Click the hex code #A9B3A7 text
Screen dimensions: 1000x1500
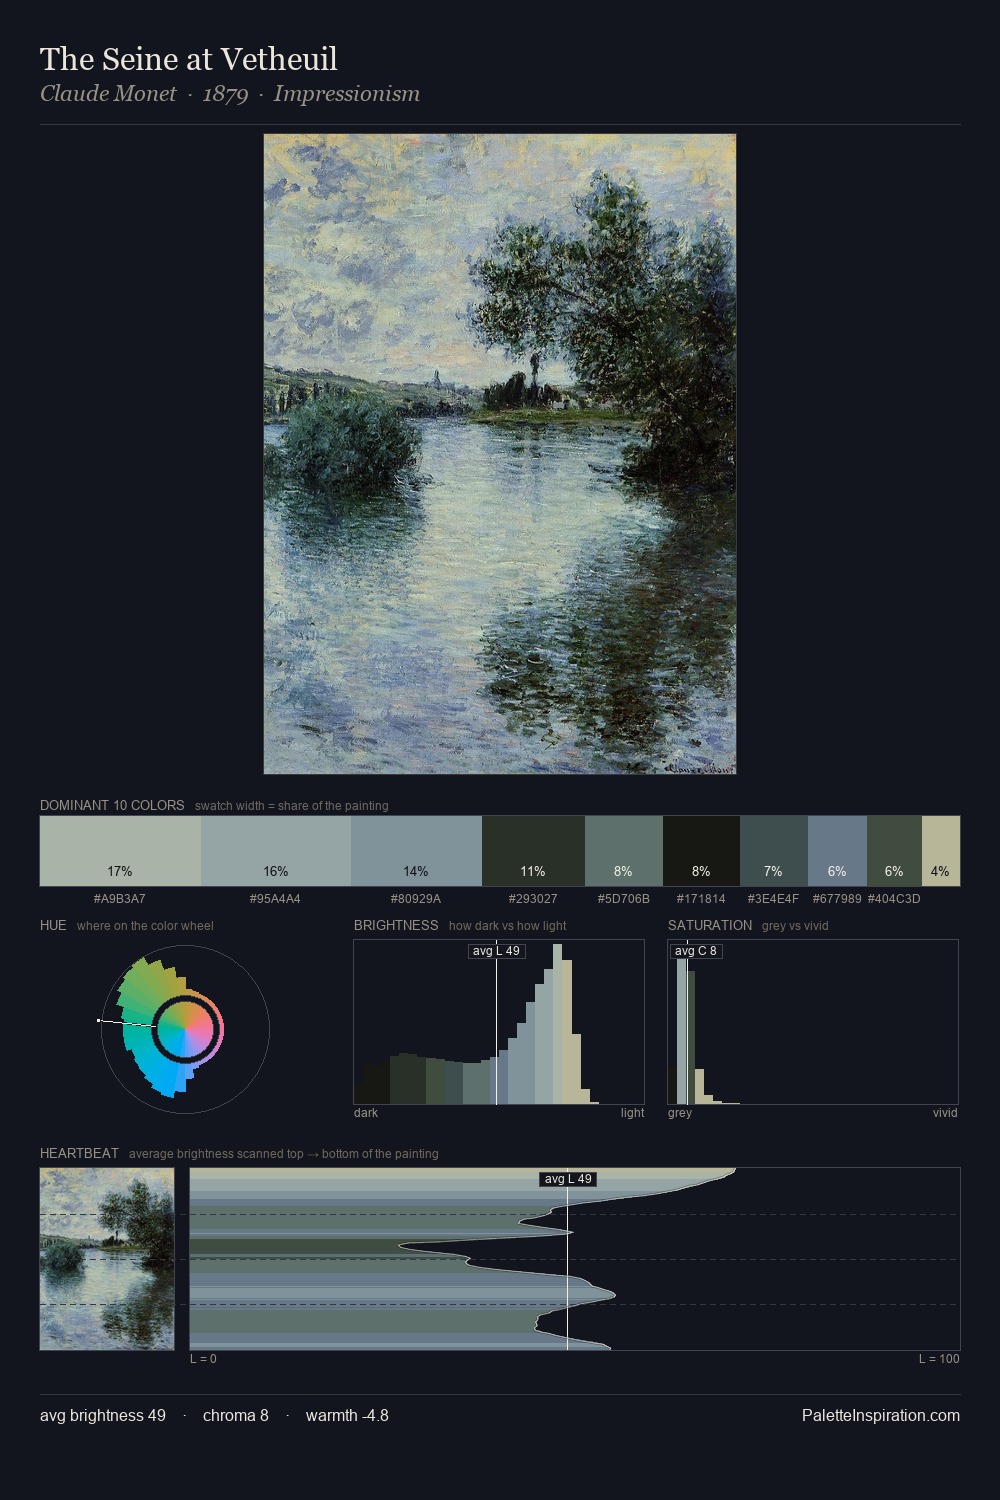[x=120, y=899]
